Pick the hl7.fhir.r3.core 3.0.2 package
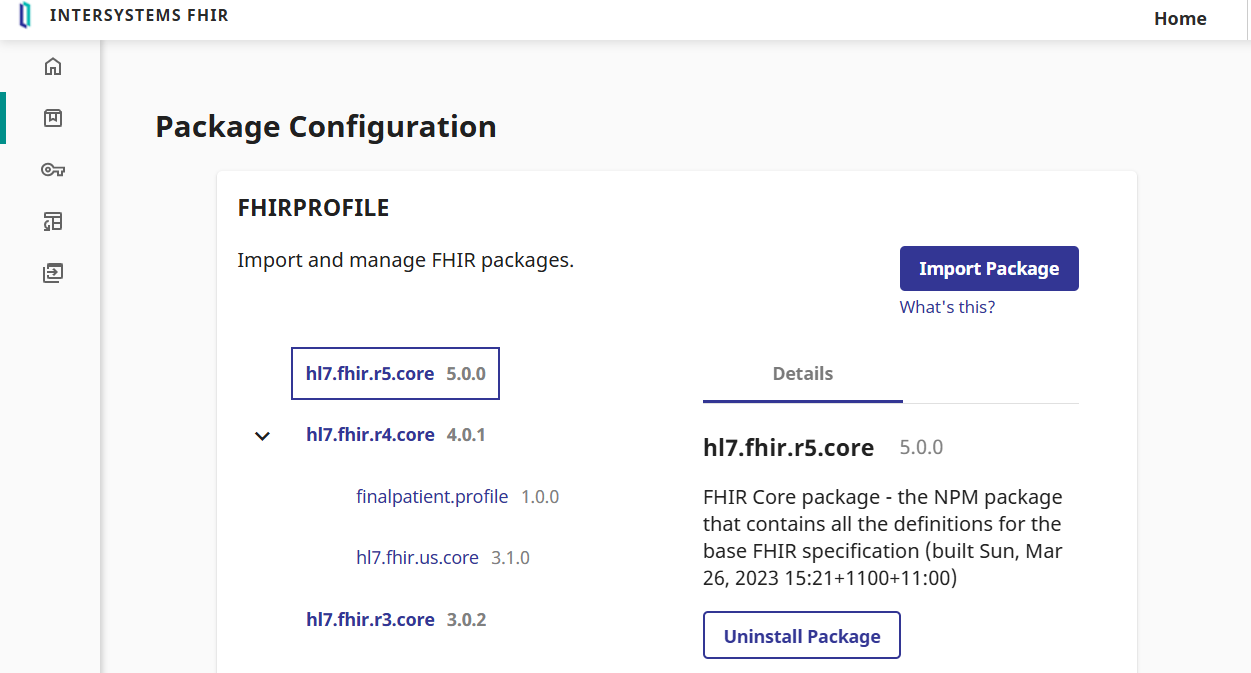 click(370, 620)
